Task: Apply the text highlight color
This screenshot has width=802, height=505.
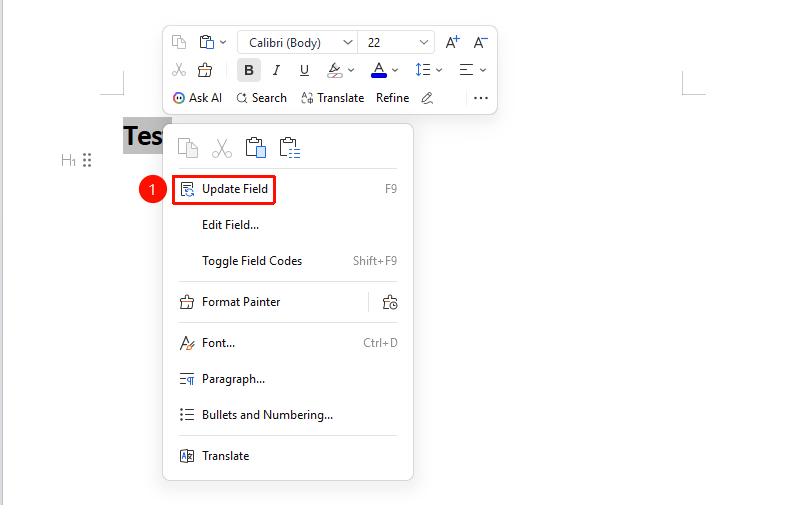Action: point(335,70)
